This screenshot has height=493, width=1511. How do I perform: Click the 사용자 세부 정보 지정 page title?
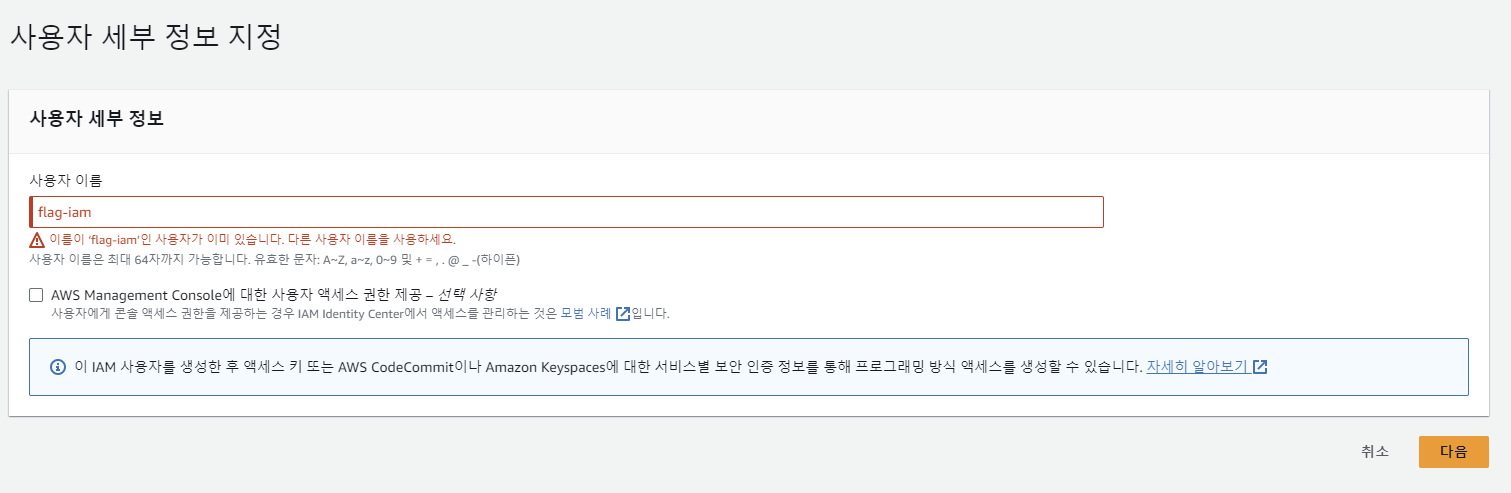click(146, 37)
